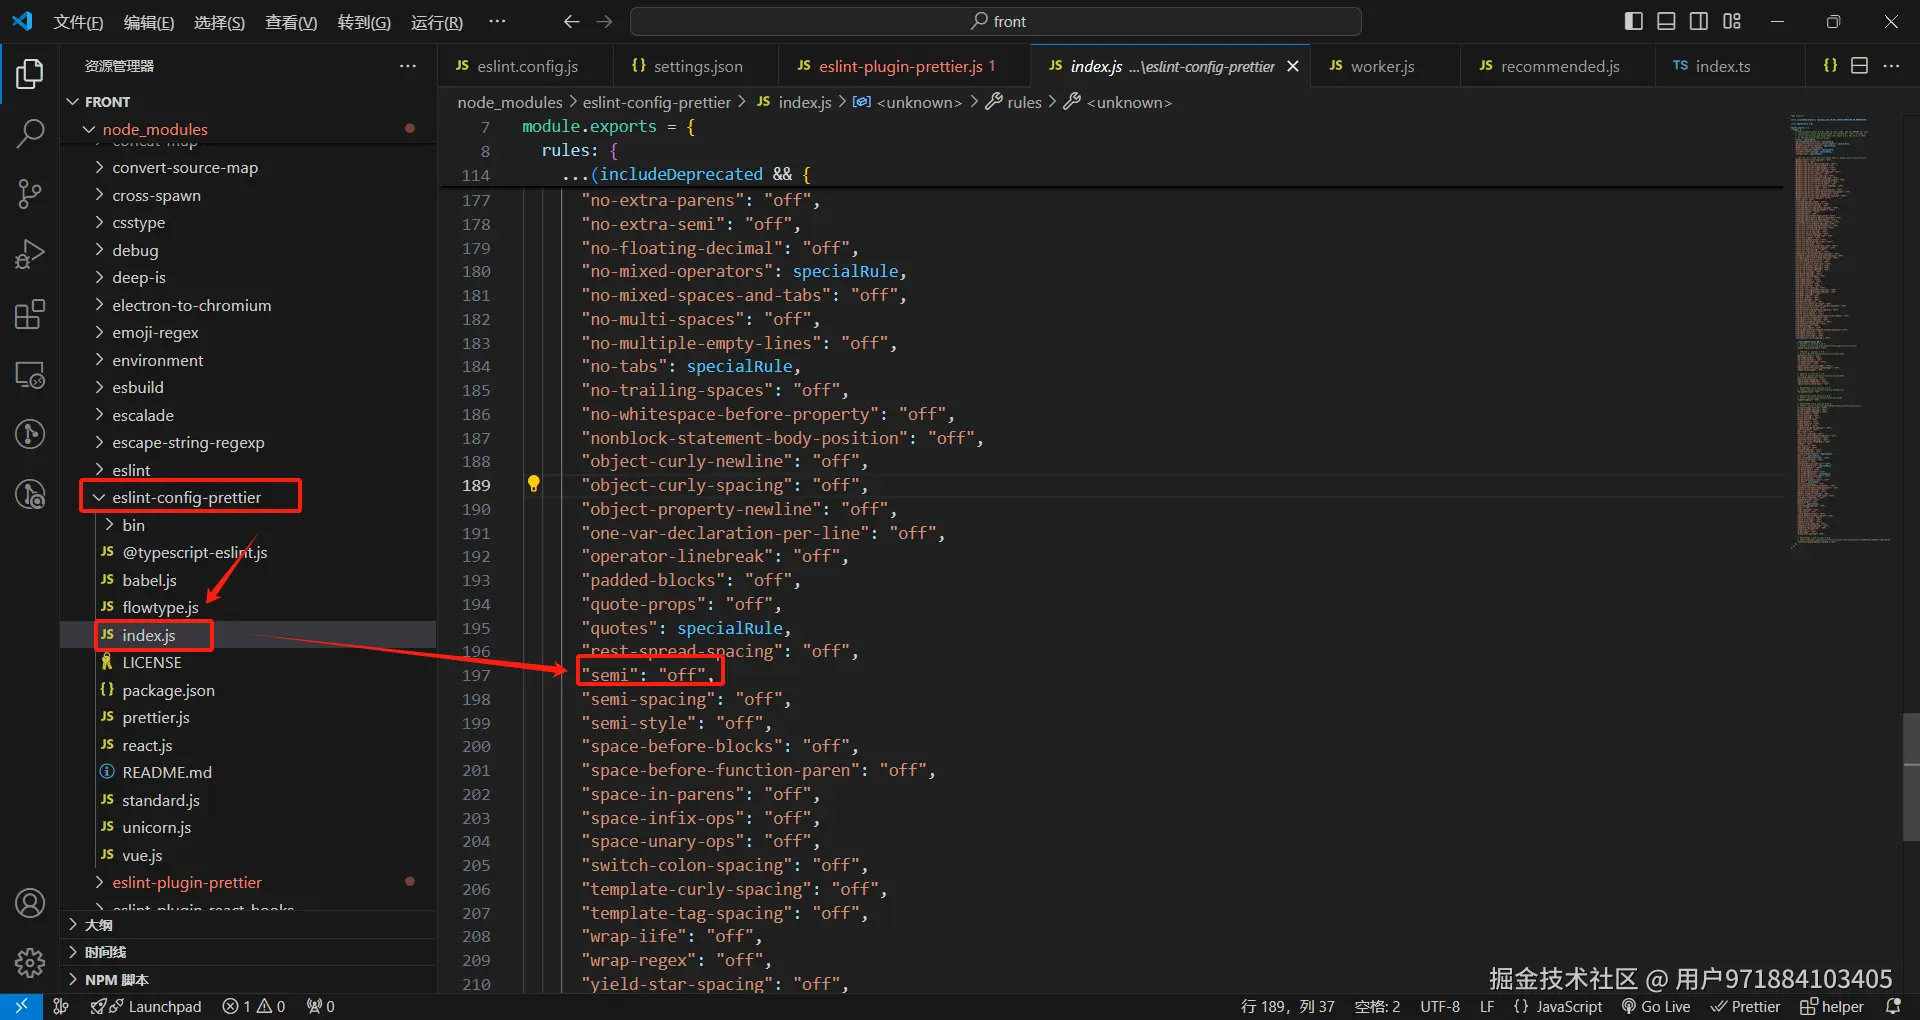
Task: Click the helper status bar item
Action: pos(1832,1006)
